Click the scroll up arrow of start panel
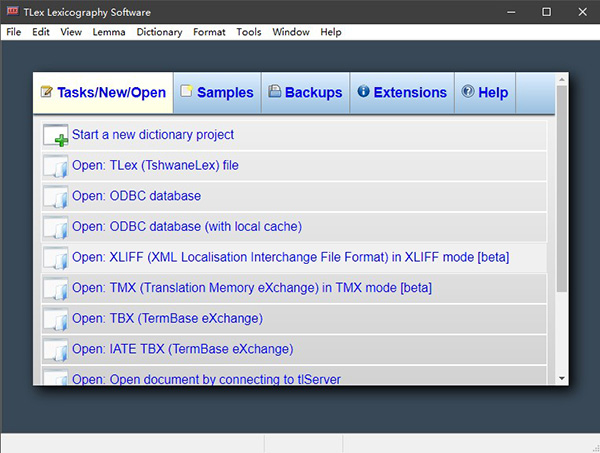The width and height of the screenshot is (600, 453). click(562, 80)
